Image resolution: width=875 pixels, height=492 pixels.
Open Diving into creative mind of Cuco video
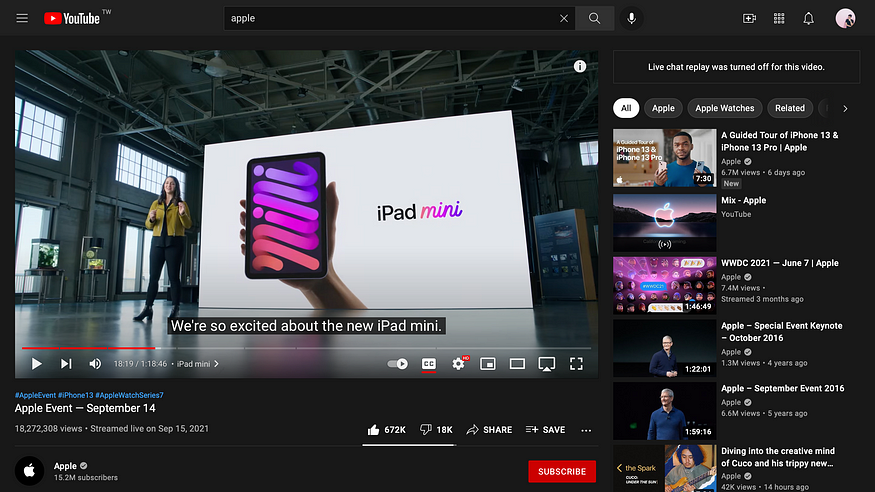pyautogui.click(x=777, y=457)
